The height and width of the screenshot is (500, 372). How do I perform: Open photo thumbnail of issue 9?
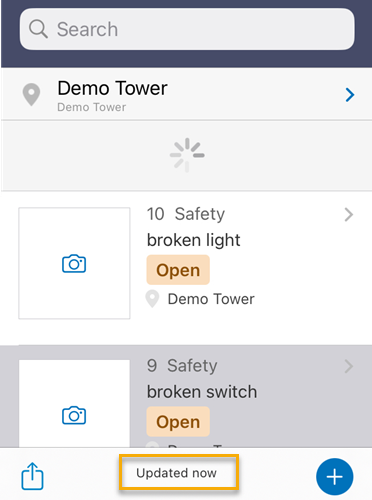pos(74,403)
